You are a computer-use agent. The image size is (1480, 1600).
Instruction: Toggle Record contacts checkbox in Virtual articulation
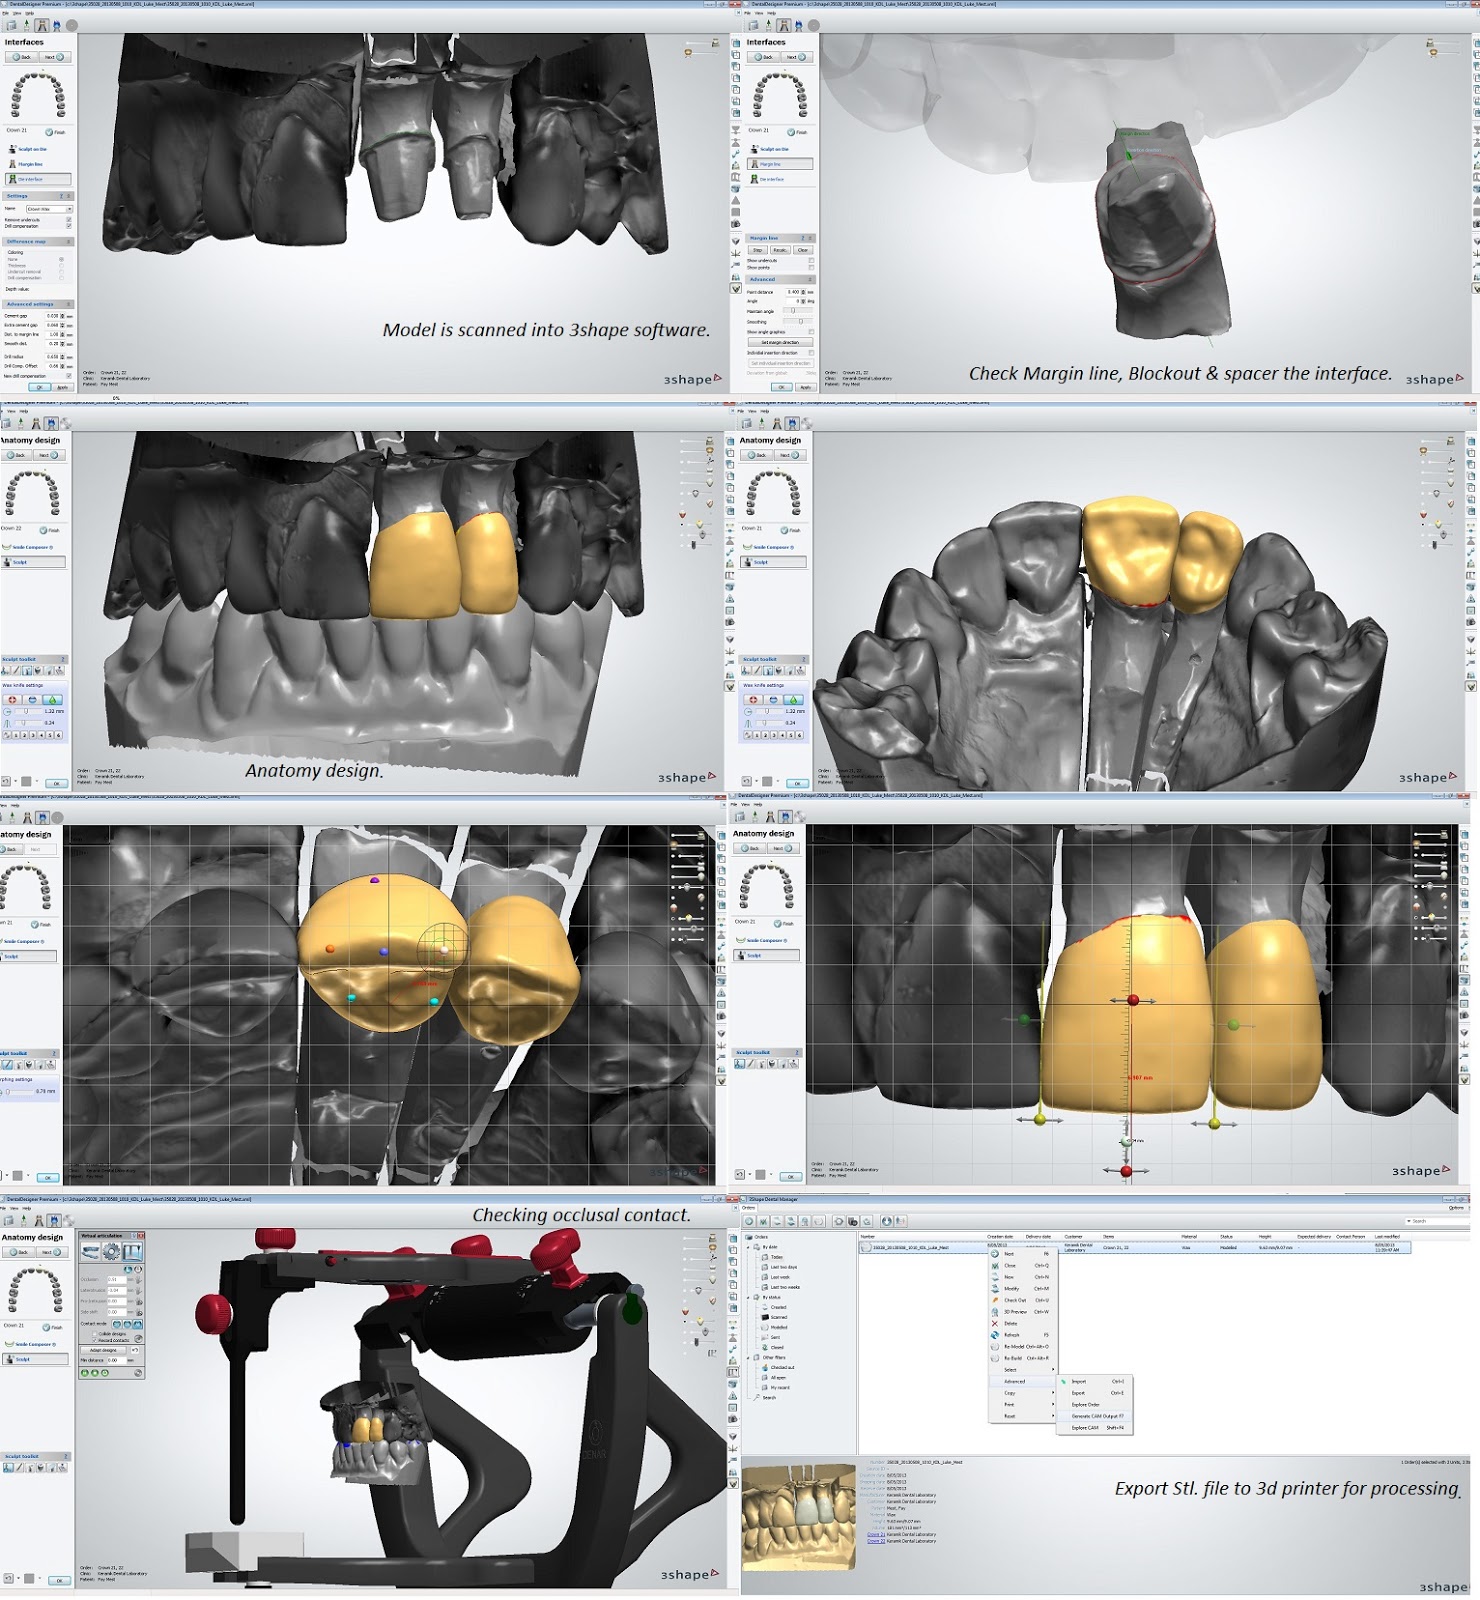pos(95,1340)
